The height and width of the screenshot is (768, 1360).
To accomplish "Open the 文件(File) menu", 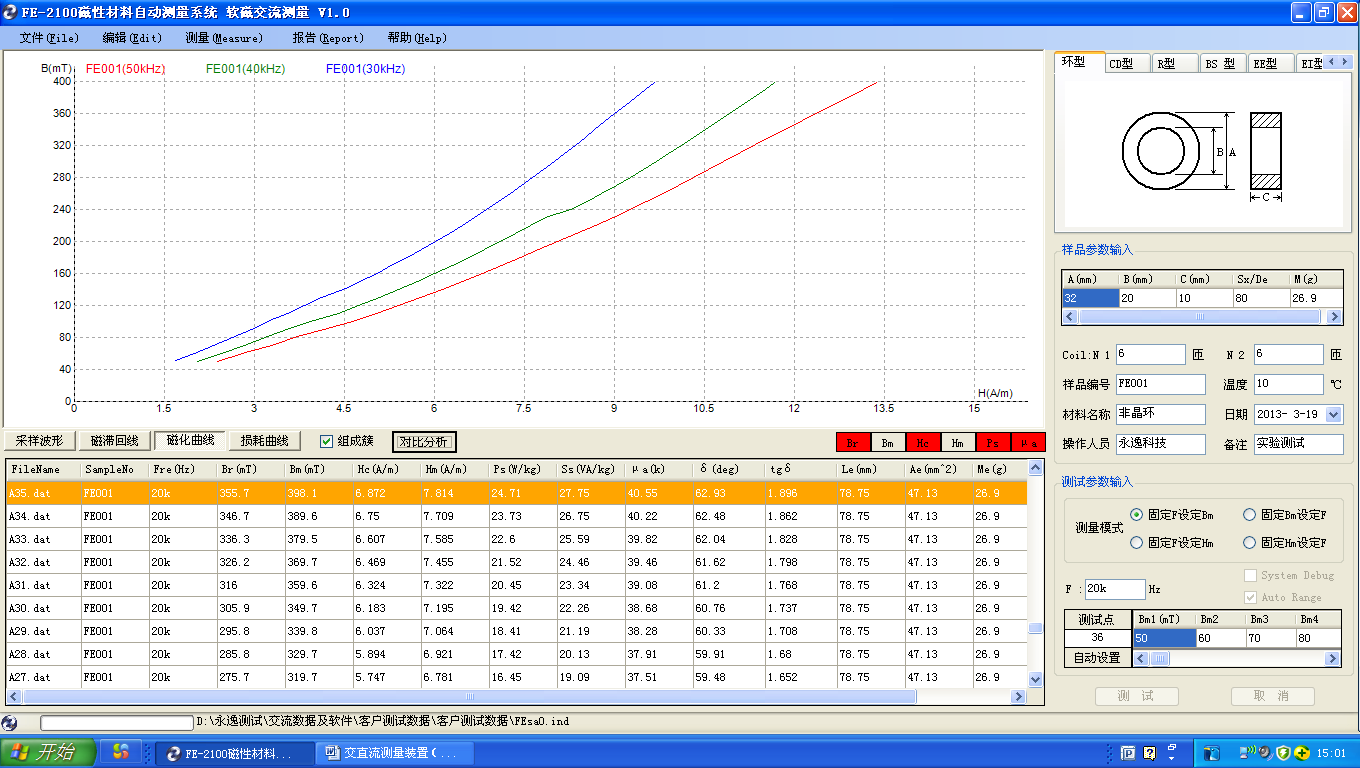I will coord(48,38).
